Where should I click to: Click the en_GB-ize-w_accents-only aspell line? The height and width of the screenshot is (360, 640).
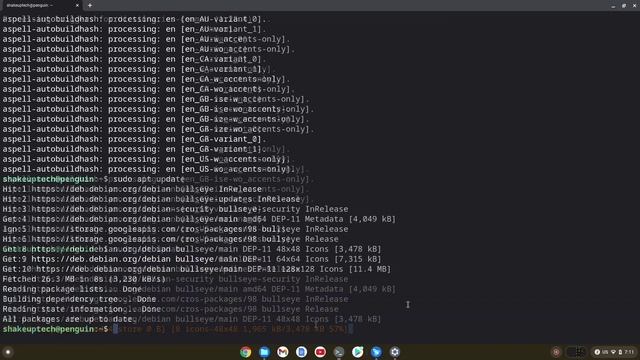(156, 119)
